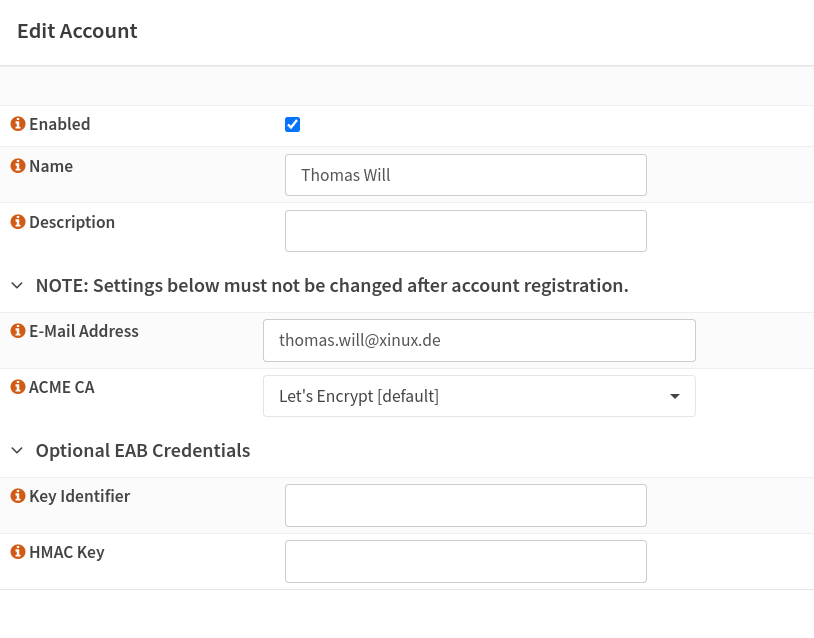This screenshot has height=638, width=814.
Task: Click the E-Mail Address label text
Action: (x=84, y=331)
